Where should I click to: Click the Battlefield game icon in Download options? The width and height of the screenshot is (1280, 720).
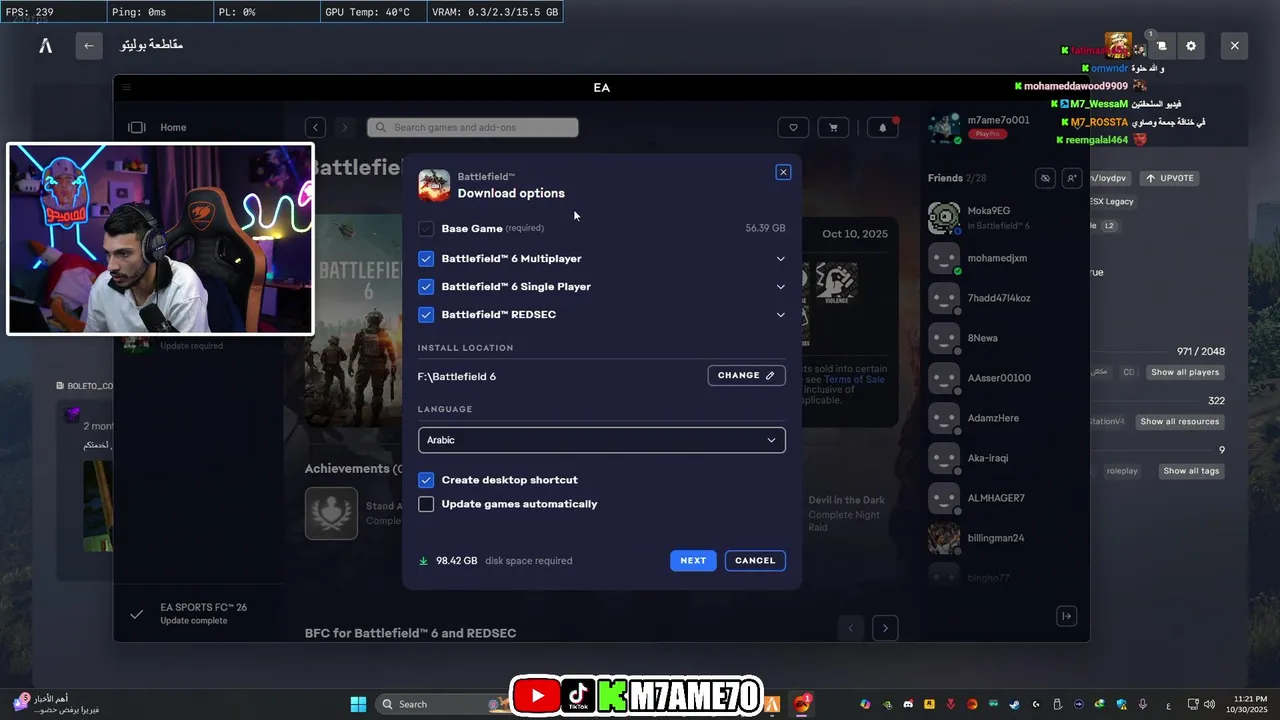(434, 185)
